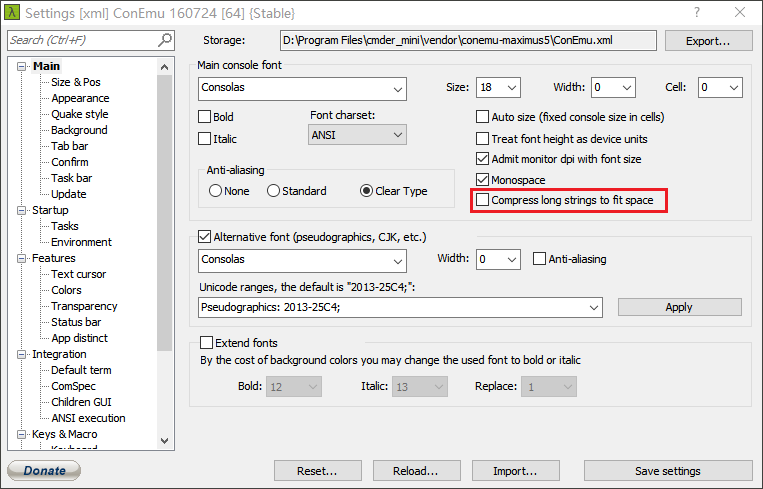Open Status bar settings page
The height and width of the screenshot is (489, 763).
tap(76, 322)
